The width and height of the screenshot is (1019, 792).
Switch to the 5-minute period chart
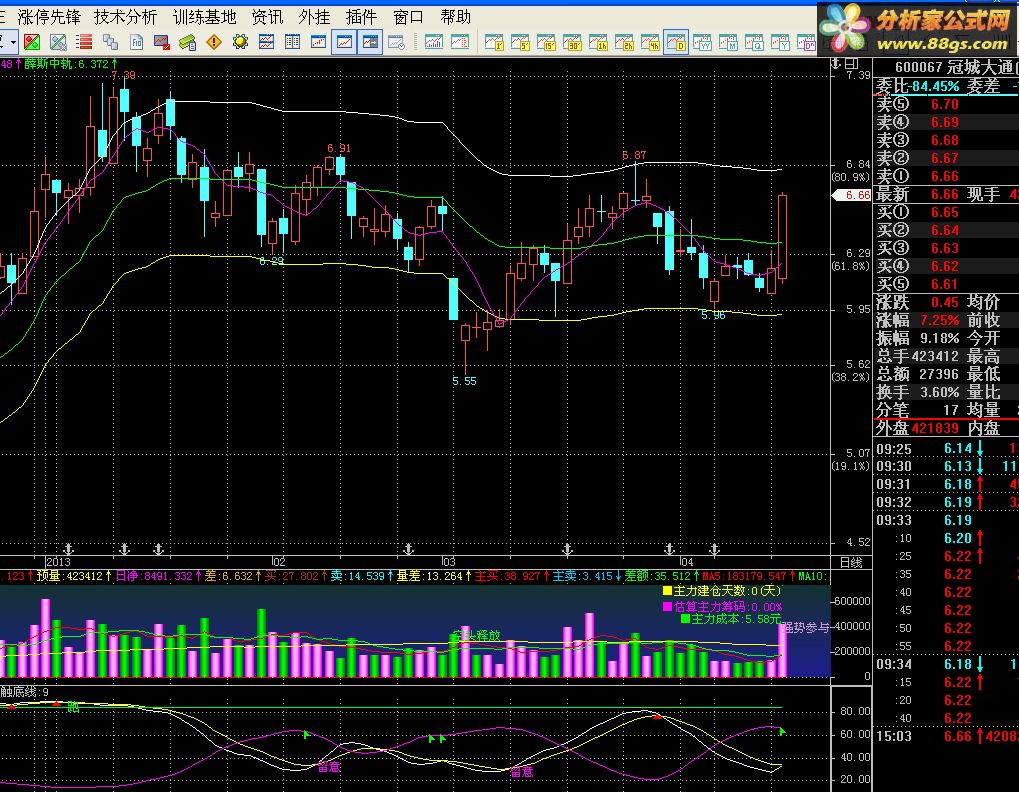pos(521,43)
